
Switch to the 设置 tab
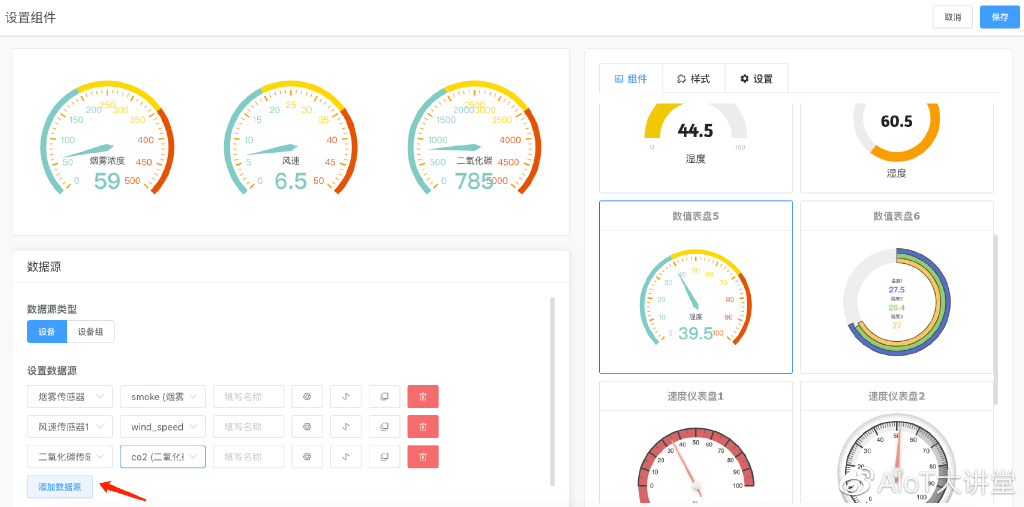(x=756, y=78)
